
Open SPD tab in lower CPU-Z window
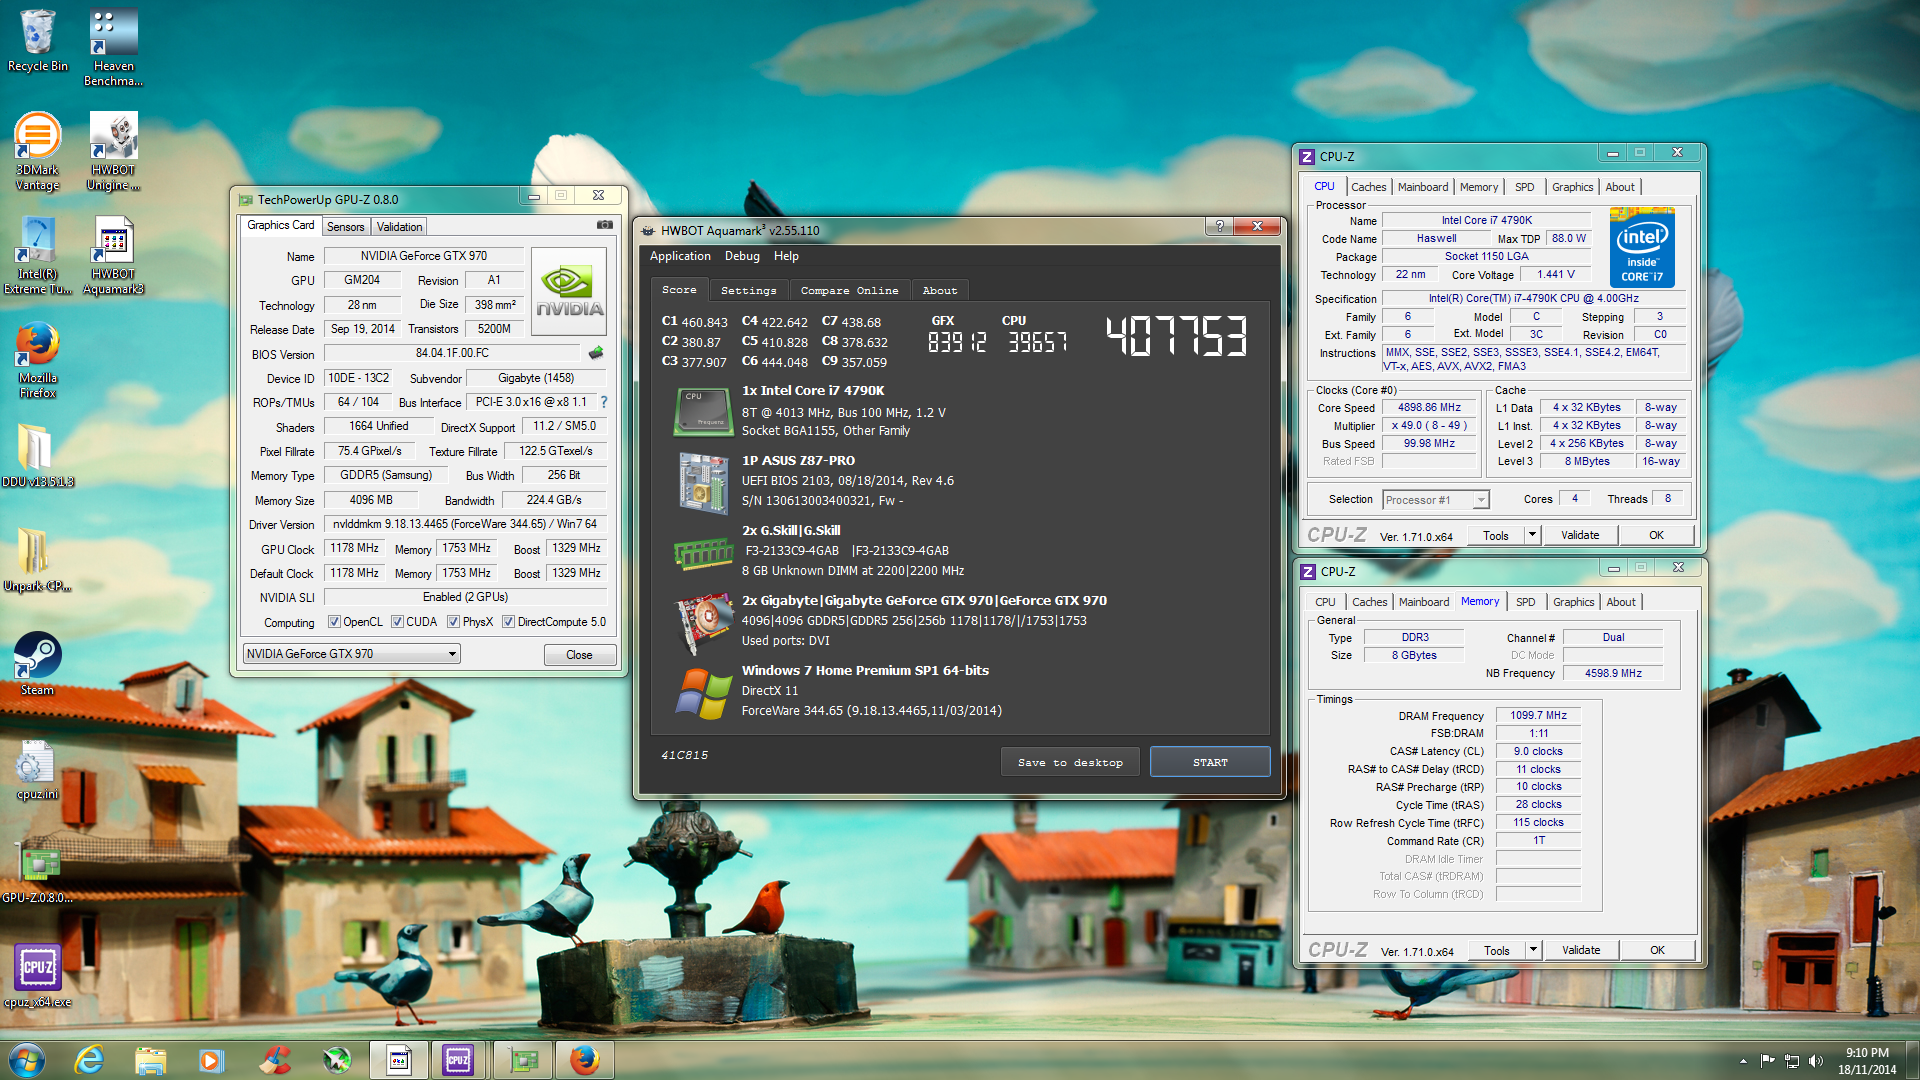pos(1525,602)
